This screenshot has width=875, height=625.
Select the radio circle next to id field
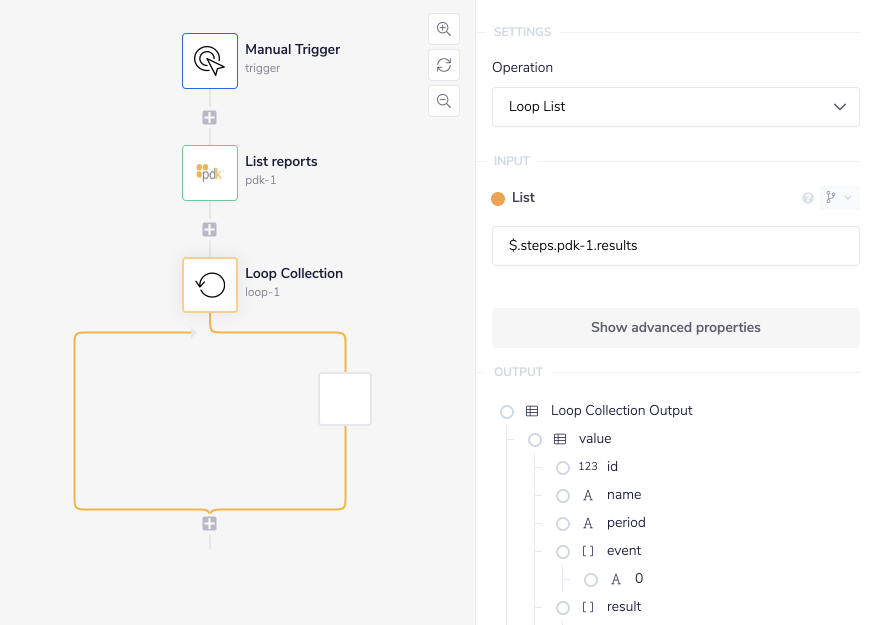562,467
